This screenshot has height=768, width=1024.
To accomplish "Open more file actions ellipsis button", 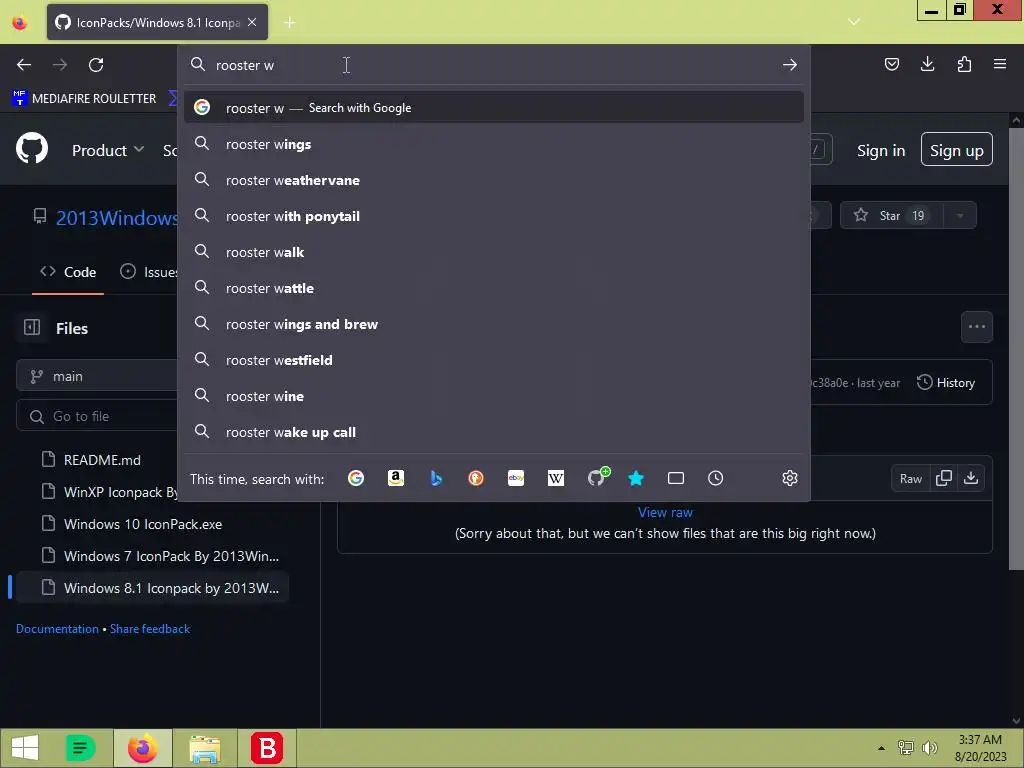I will pos(977,327).
